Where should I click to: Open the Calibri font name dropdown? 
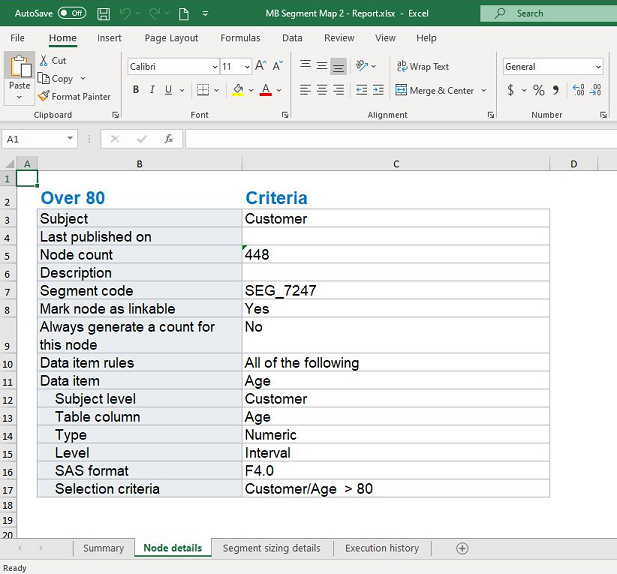point(214,67)
